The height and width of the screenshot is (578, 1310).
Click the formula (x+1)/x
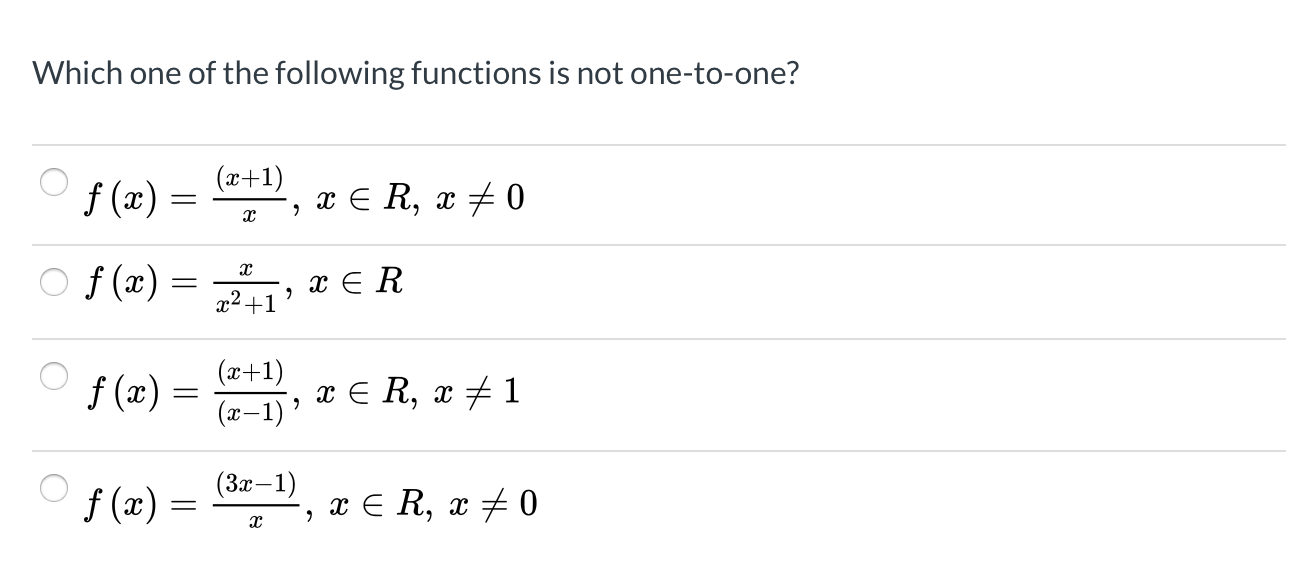(x=249, y=195)
